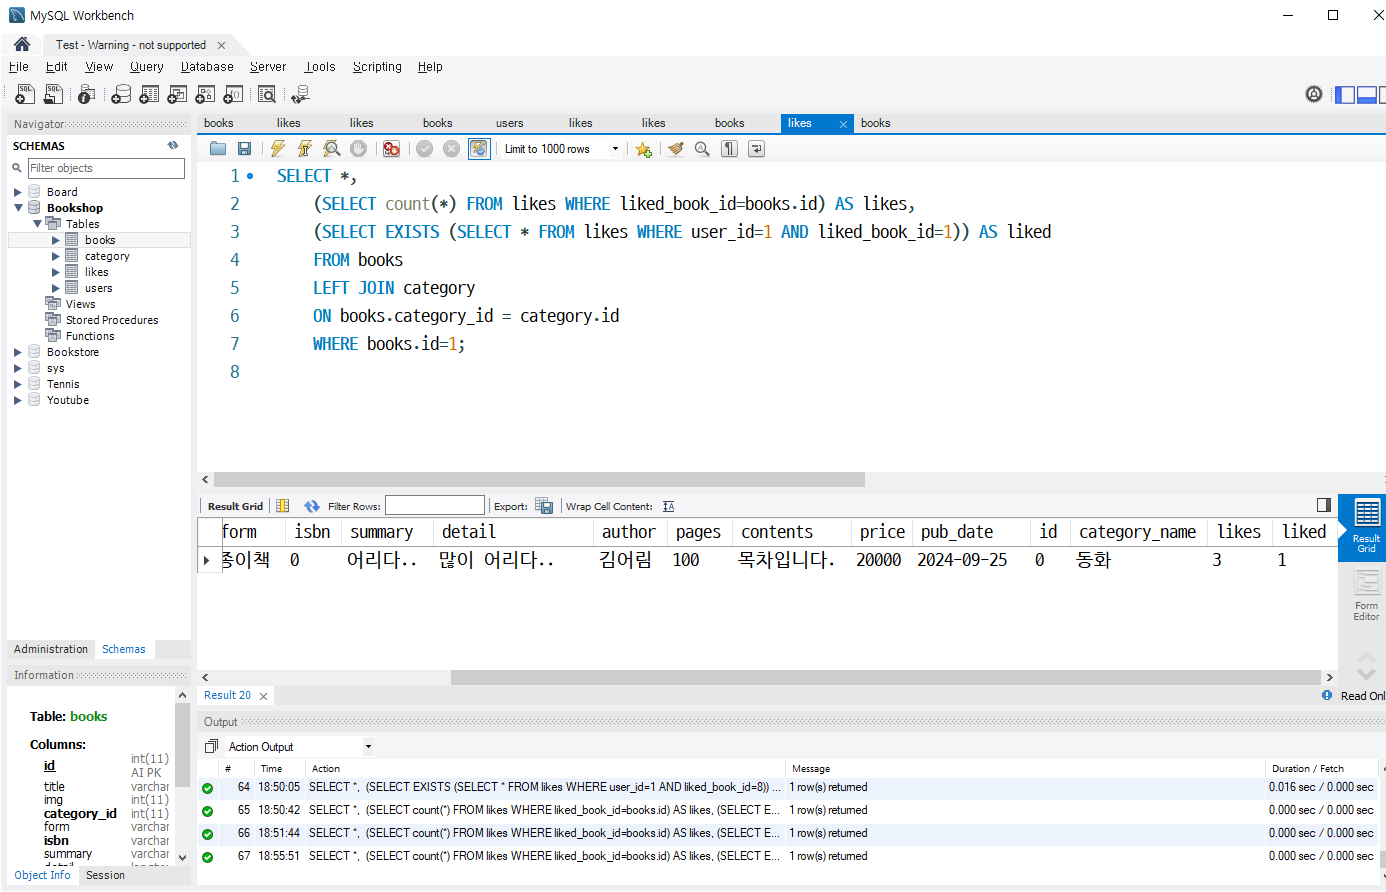The width and height of the screenshot is (1386, 892).
Task: Open the home screen tab icon
Action: pos(22,44)
